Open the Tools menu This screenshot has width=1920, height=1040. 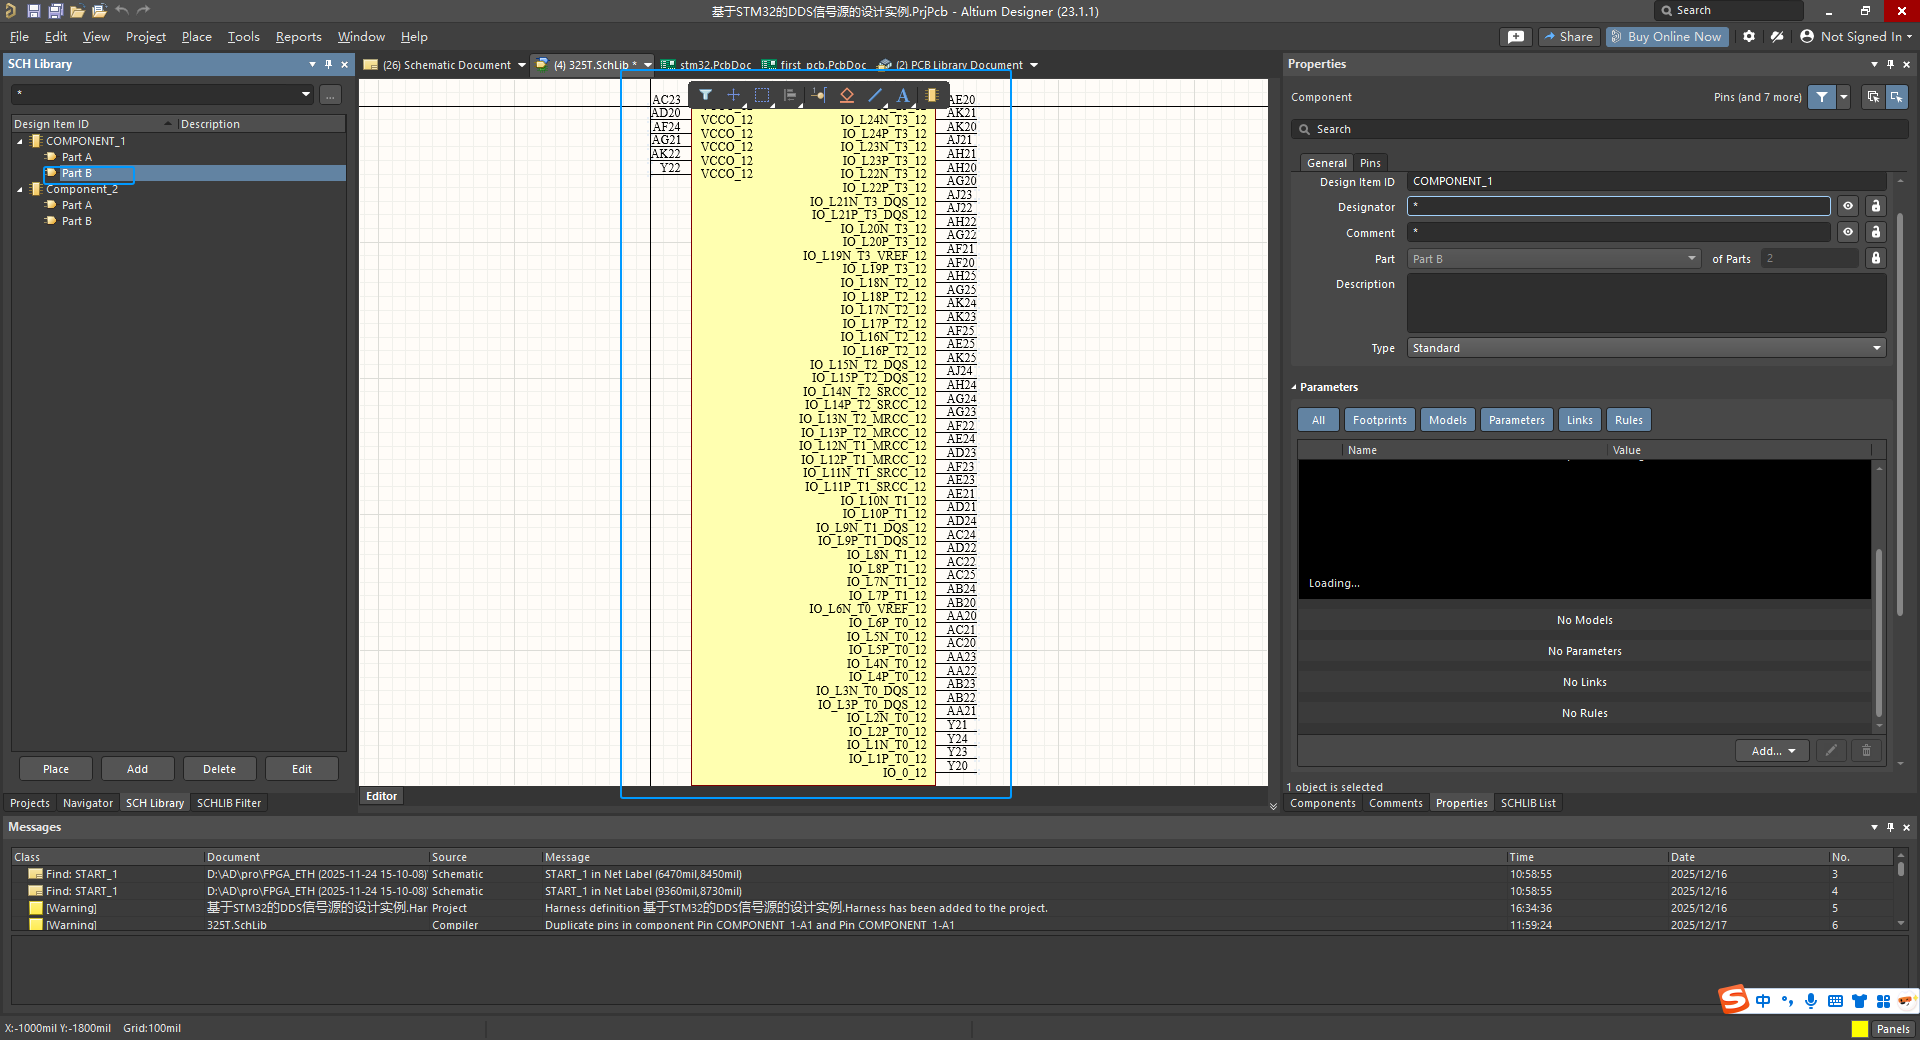pyautogui.click(x=243, y=36)
